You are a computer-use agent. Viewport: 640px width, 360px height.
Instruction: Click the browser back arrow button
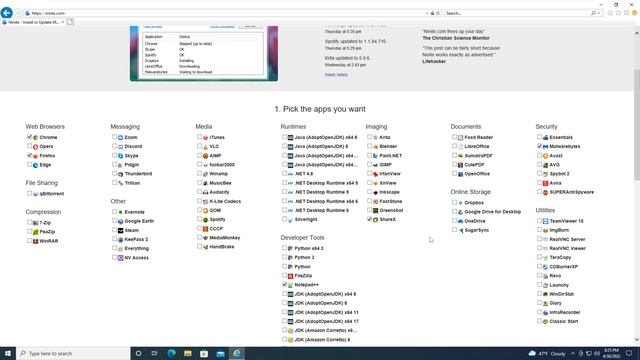[7, 13]
